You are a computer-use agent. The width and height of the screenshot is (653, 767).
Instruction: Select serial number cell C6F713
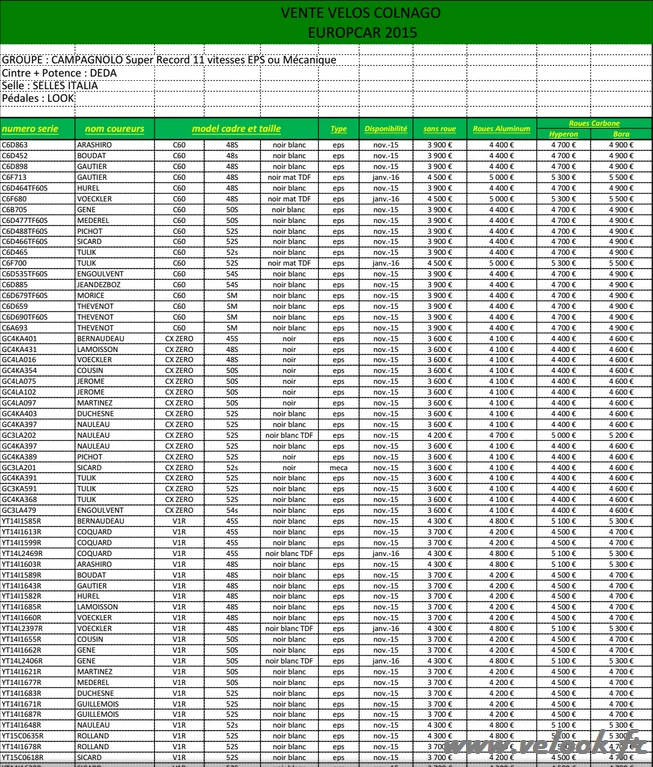click(14, 177)
